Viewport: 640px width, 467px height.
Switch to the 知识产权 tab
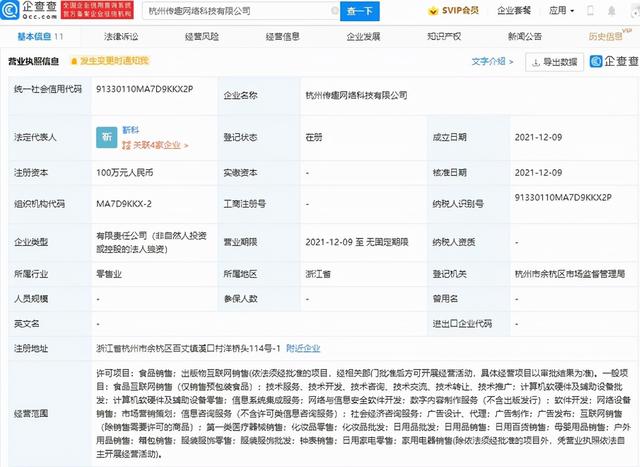[x=444, y=37]
